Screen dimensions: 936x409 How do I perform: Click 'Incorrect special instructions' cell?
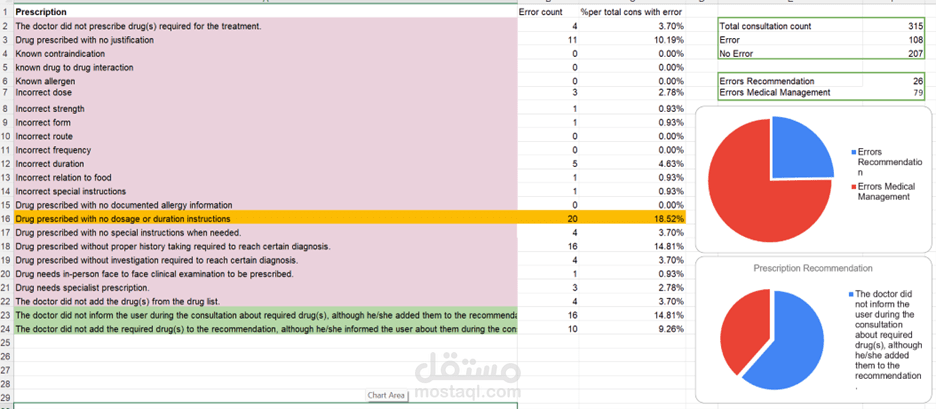click(x=266, y=191)
